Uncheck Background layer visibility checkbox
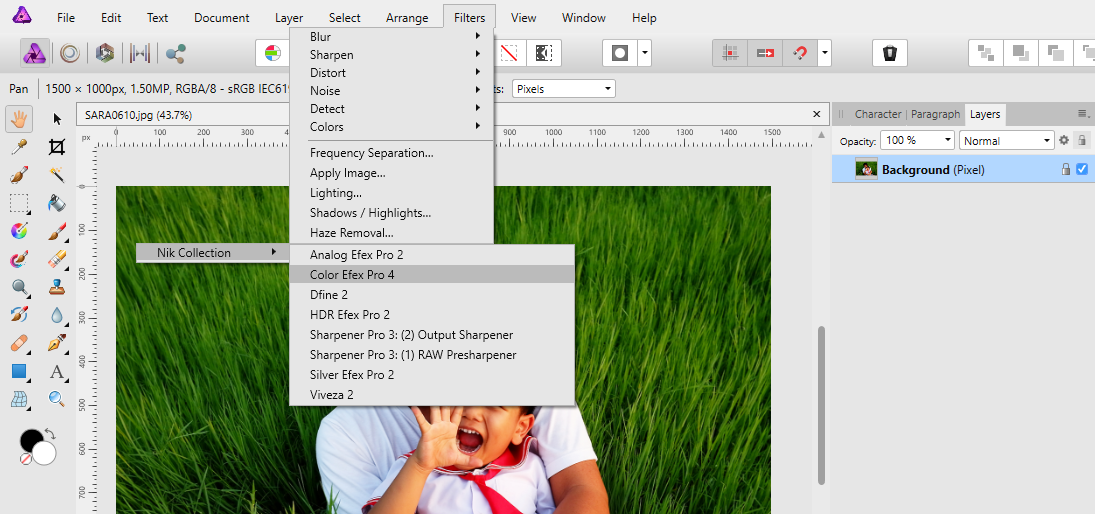 1082,169
